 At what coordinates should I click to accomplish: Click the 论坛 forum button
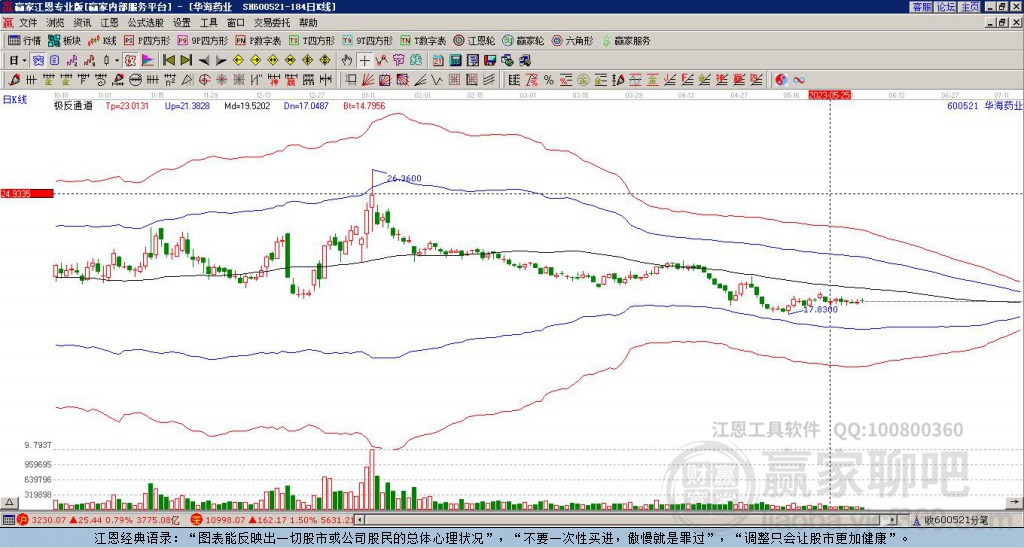(x=946, y=7)
